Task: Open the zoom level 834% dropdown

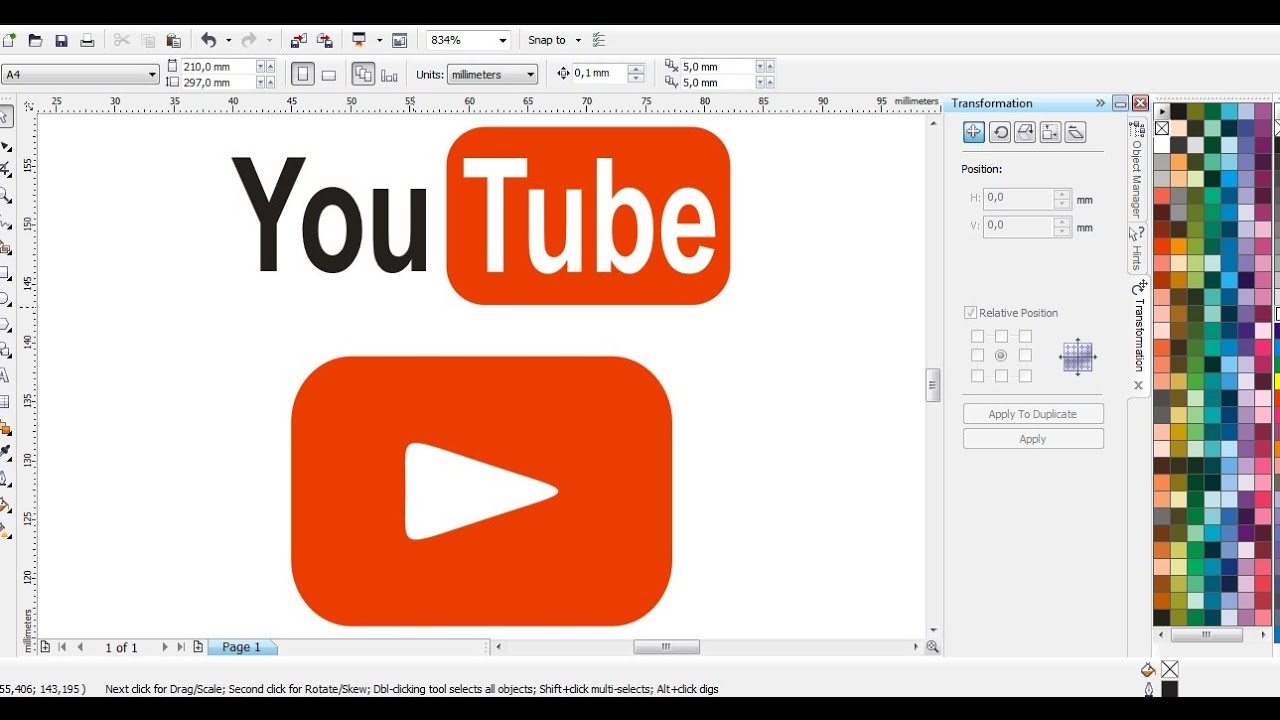Action: pos(503,40)
